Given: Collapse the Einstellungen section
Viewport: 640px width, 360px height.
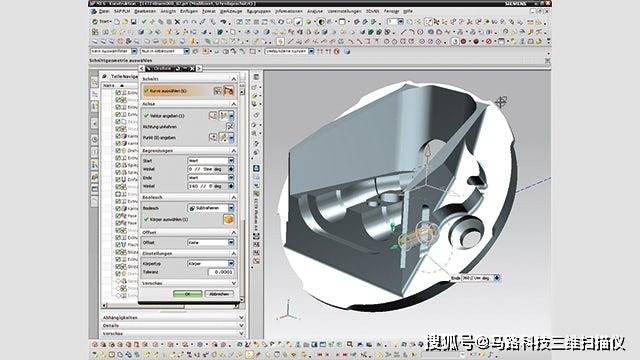Looking at the screenshot, I should (233, 253).
